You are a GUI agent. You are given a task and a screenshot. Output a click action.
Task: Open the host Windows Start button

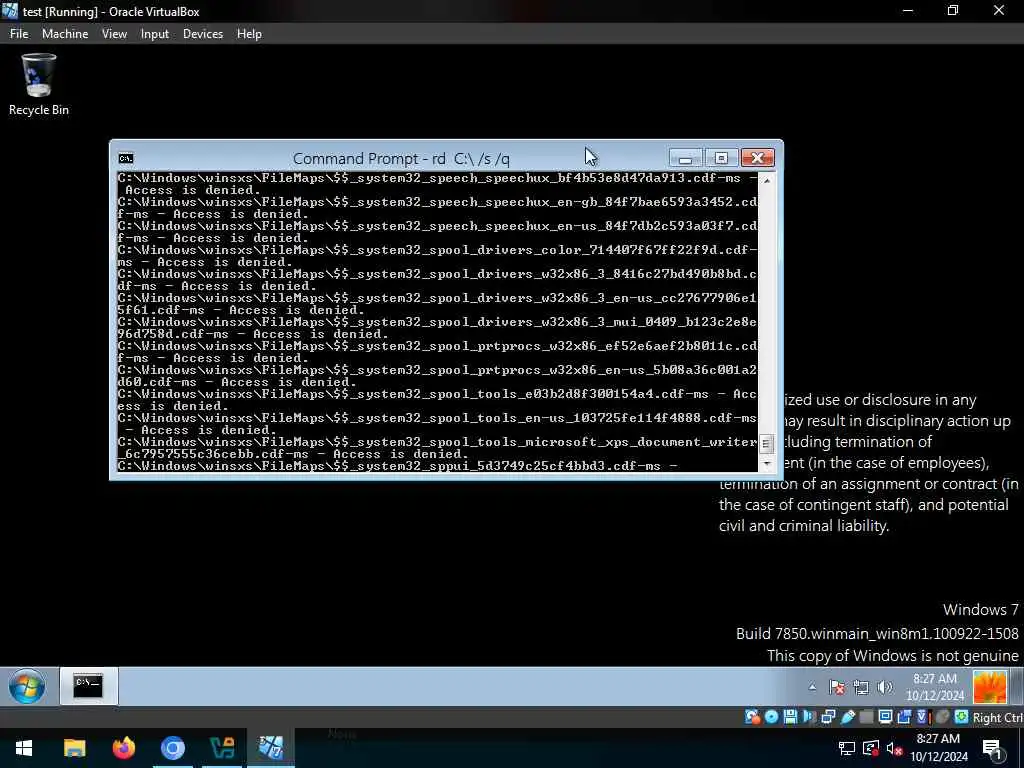coord(24,748)
